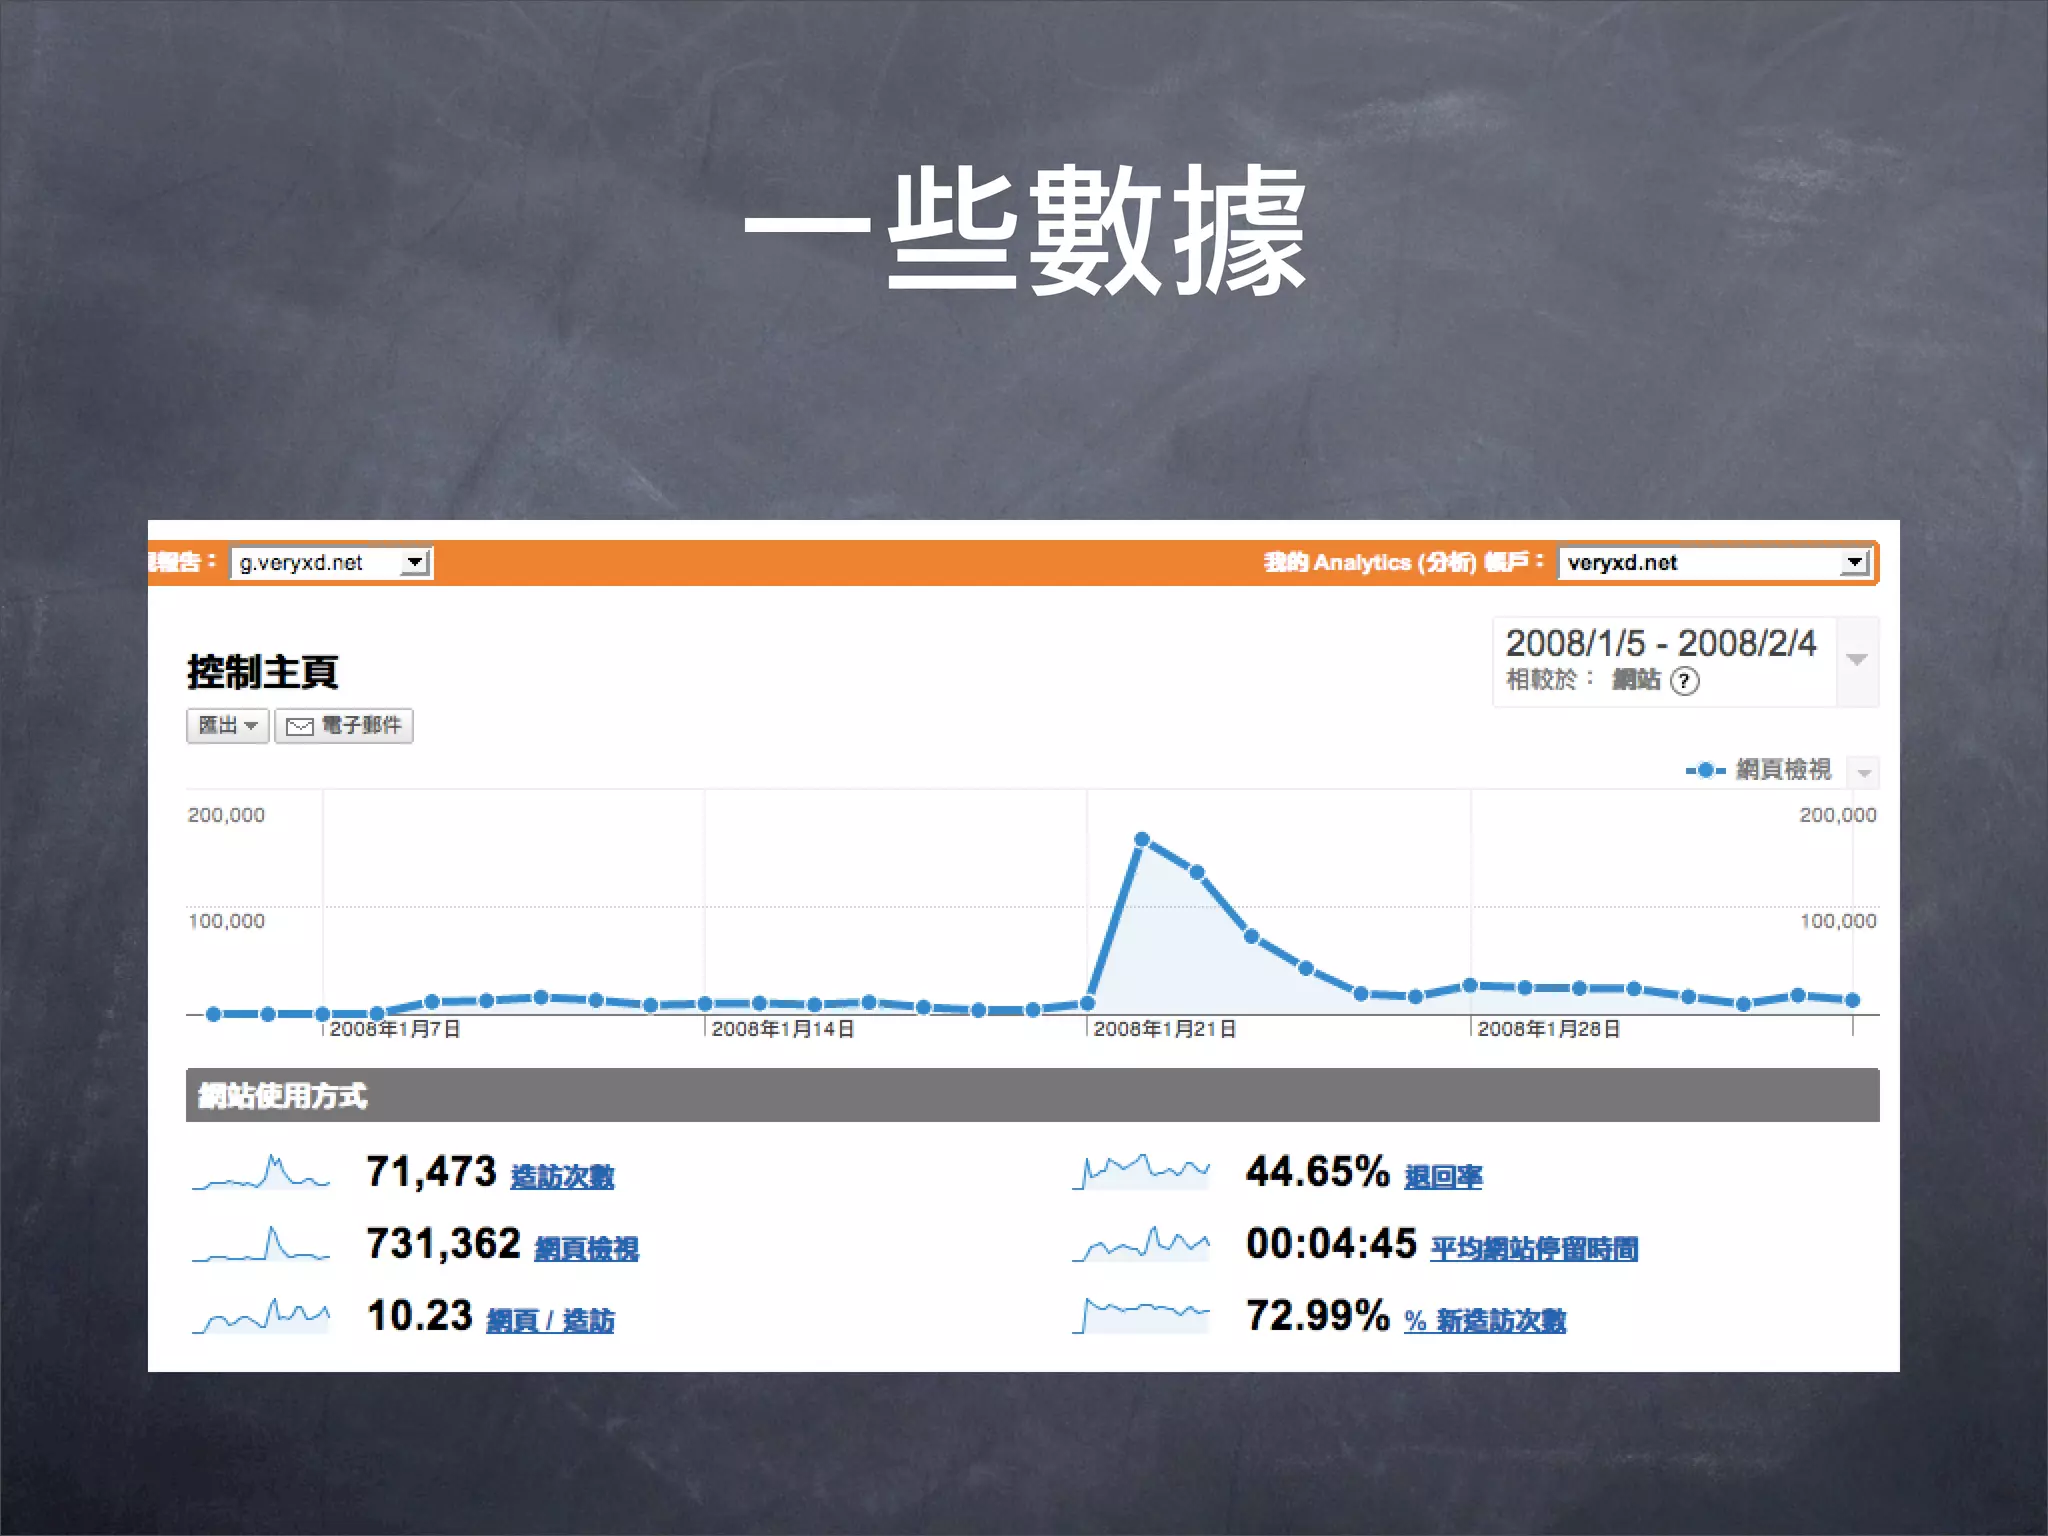Click the sparkline next to 72.99%

tap(1142, 1316)
